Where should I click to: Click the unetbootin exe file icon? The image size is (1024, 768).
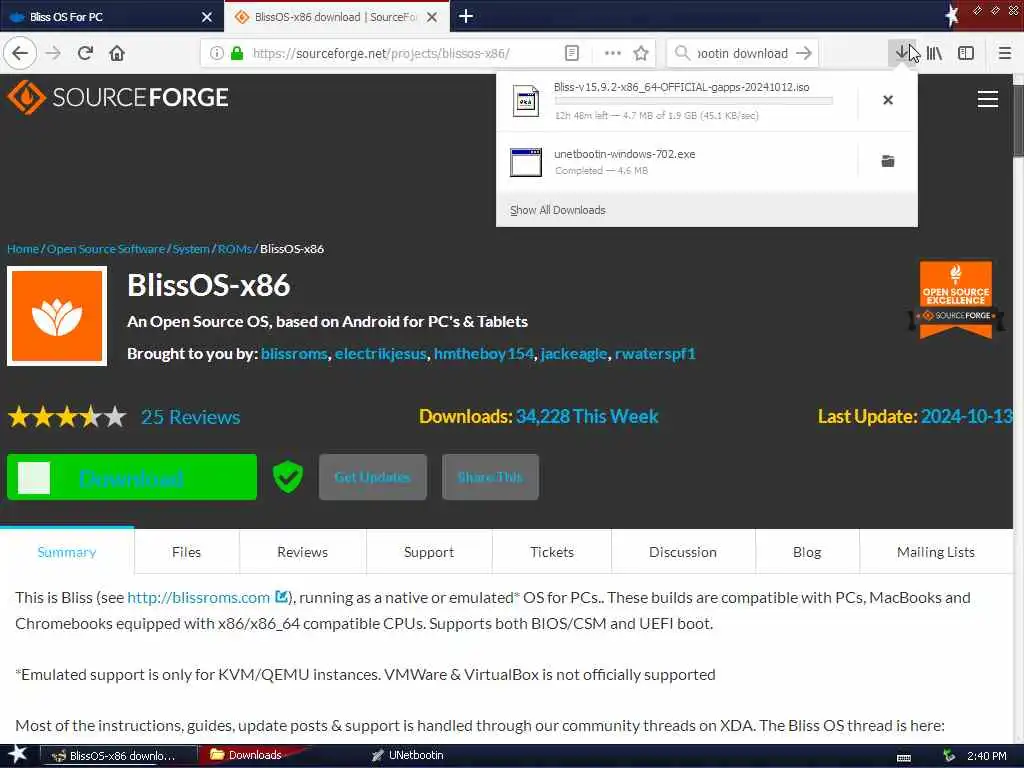526,162
